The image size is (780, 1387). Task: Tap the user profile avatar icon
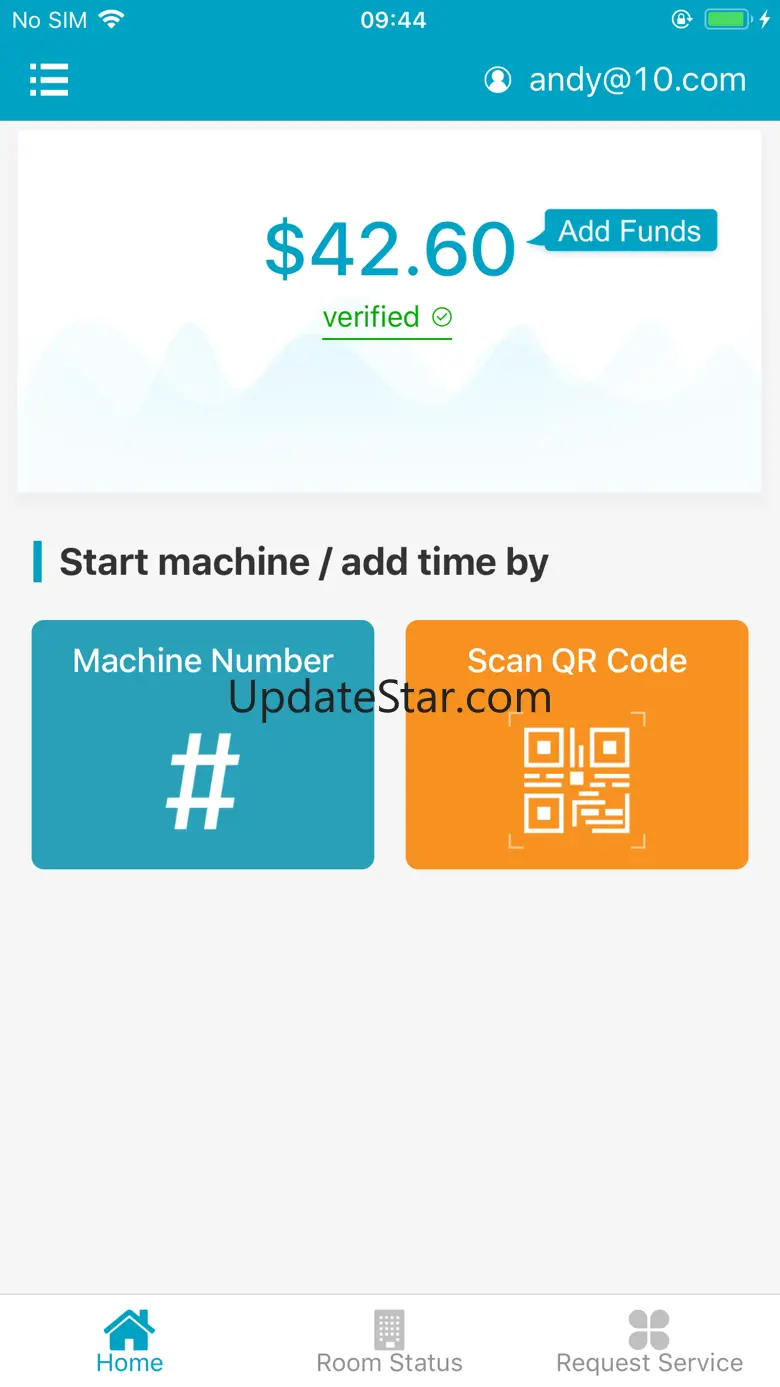(497, 80)
